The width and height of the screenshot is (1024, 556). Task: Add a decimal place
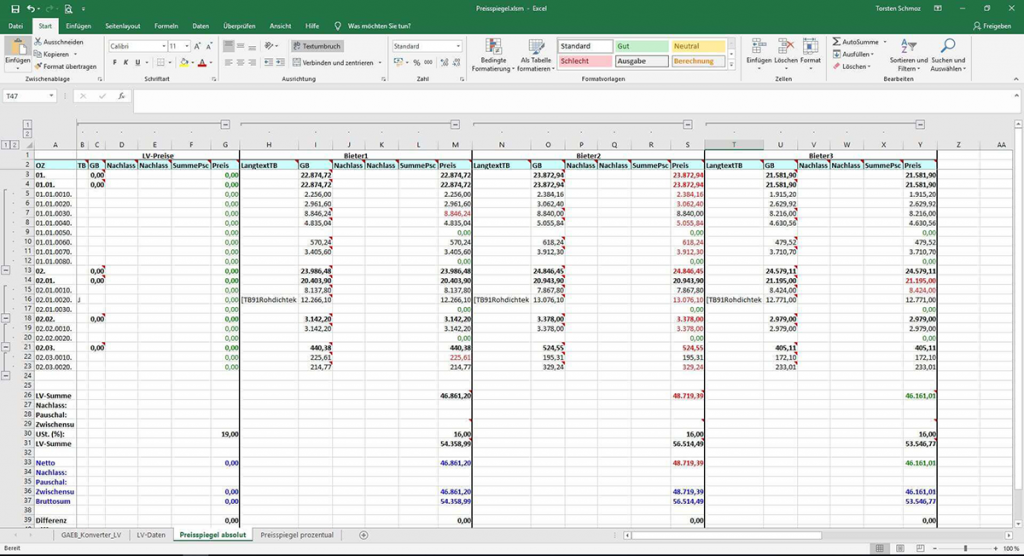[x=444, y=63]
